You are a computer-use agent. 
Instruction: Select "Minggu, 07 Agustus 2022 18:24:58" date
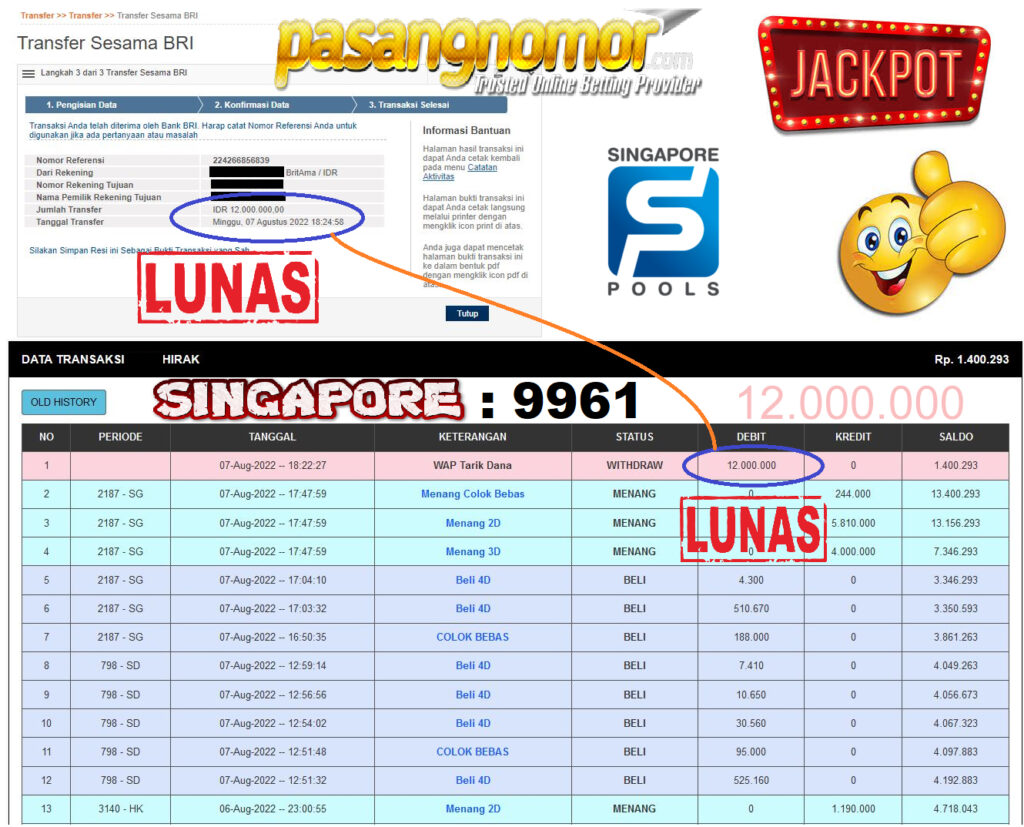tap(278, 222)
